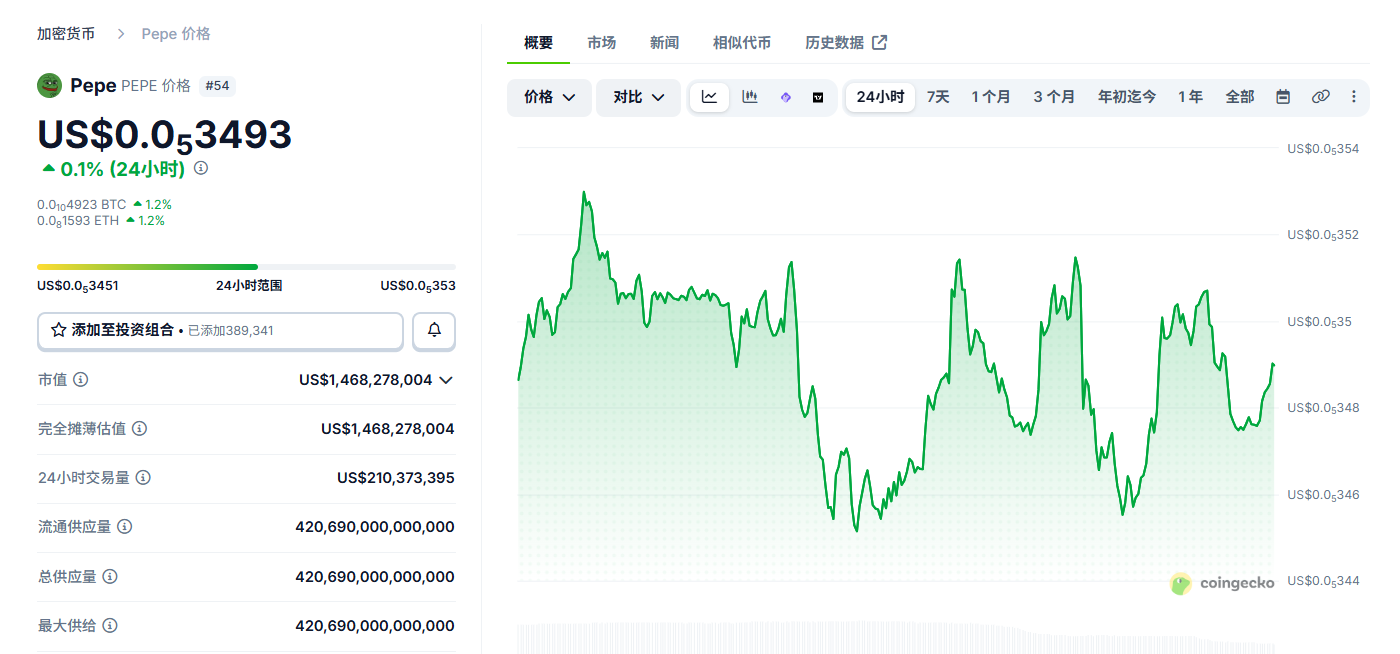Select the 全部 time range
Screen dimensions: 1400x654
point(1240,97)
